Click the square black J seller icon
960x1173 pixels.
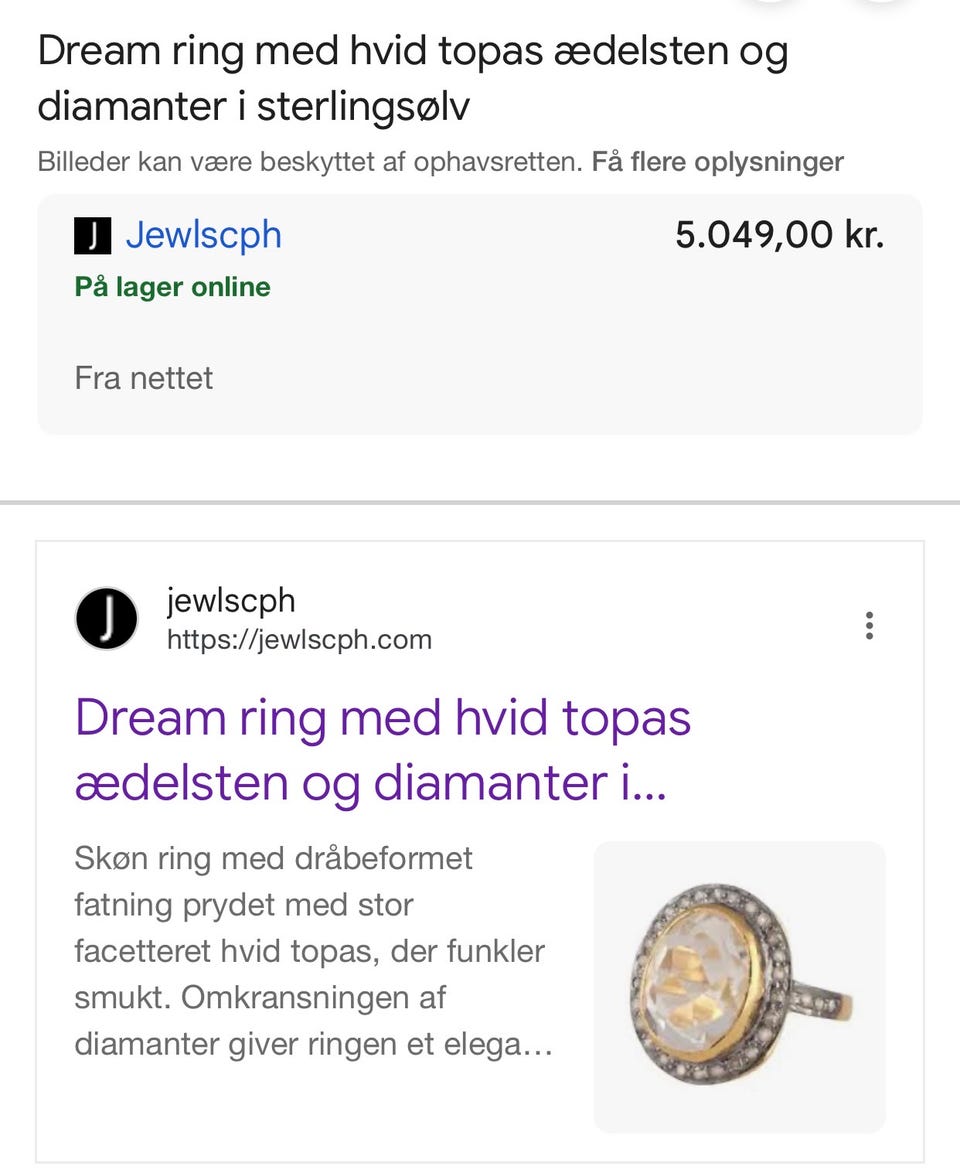92,236
